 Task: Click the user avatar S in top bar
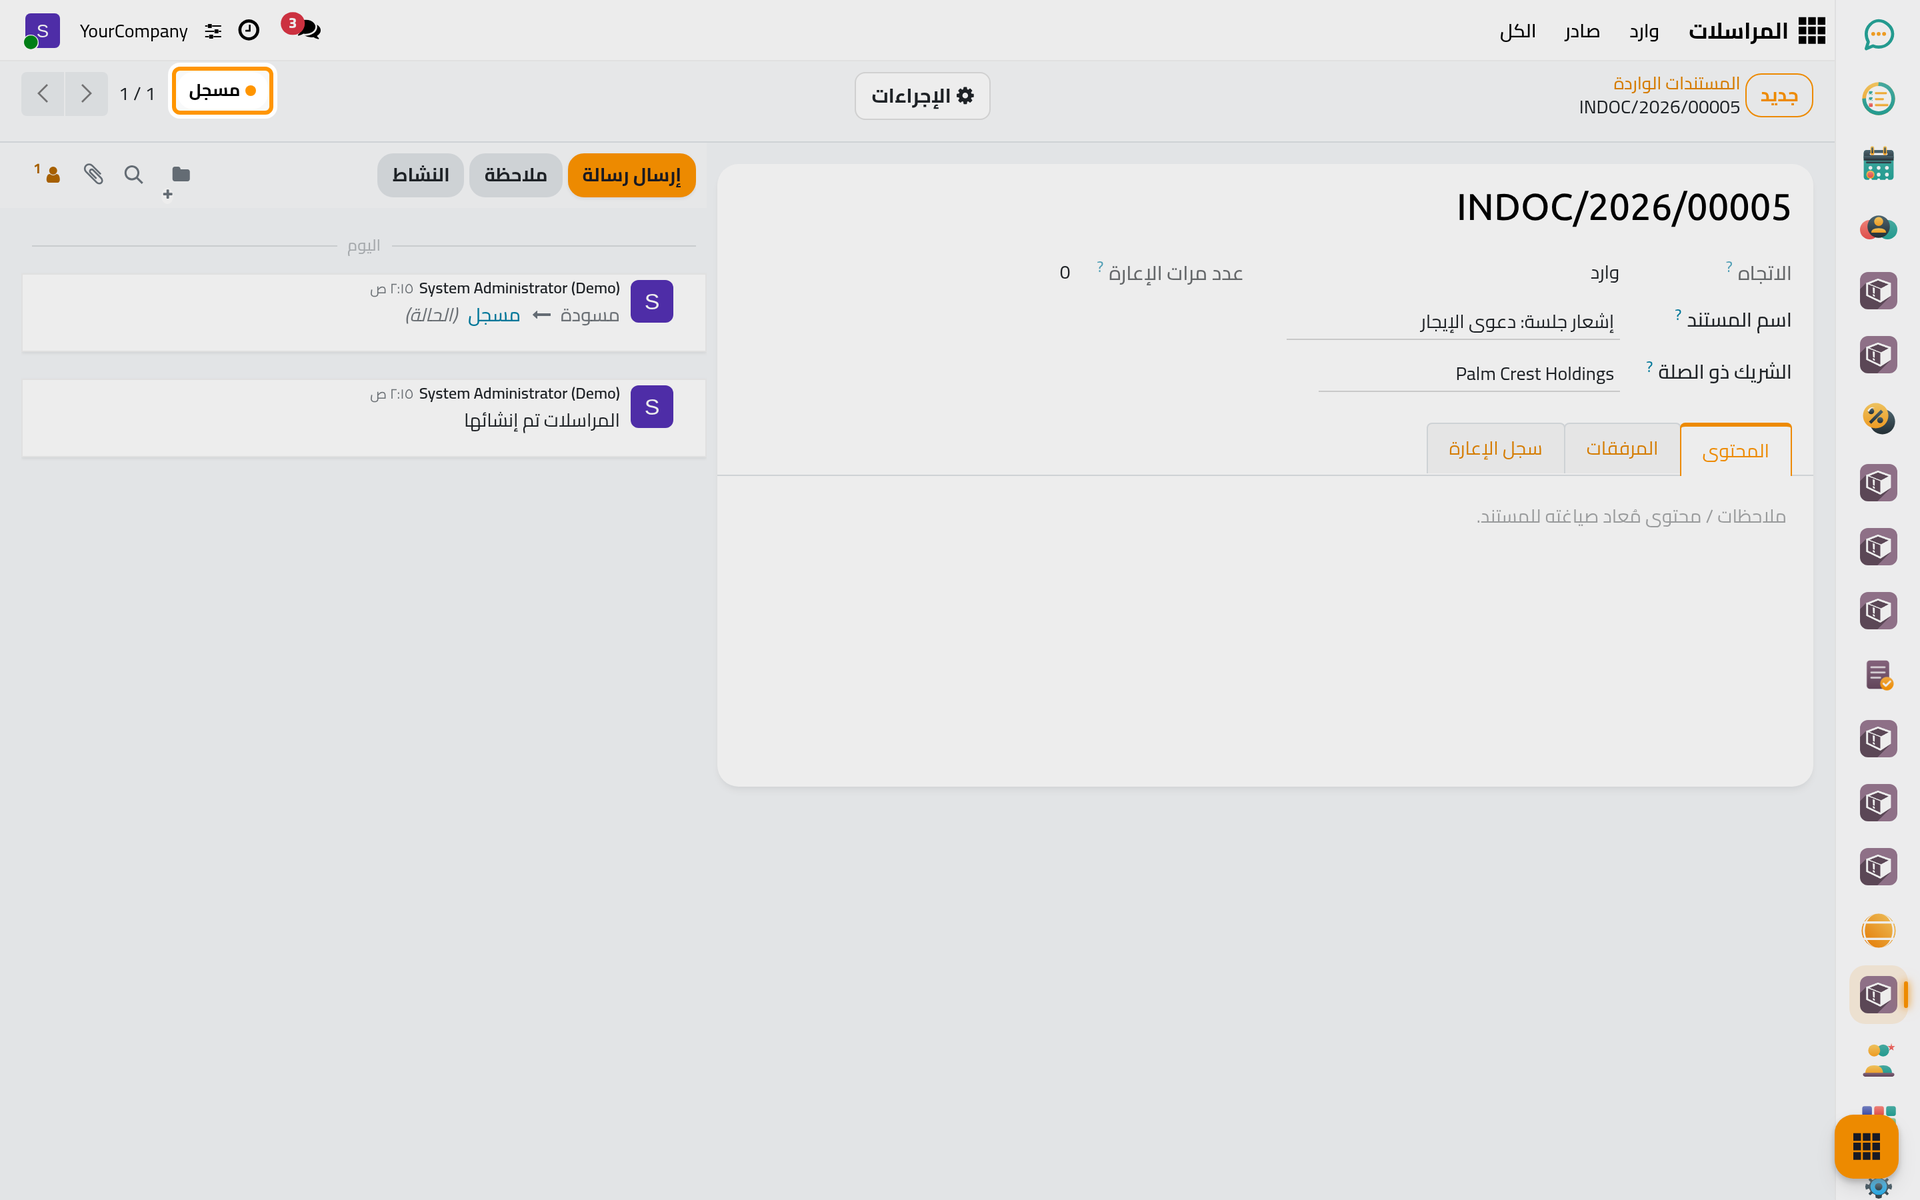coord(42,31)
